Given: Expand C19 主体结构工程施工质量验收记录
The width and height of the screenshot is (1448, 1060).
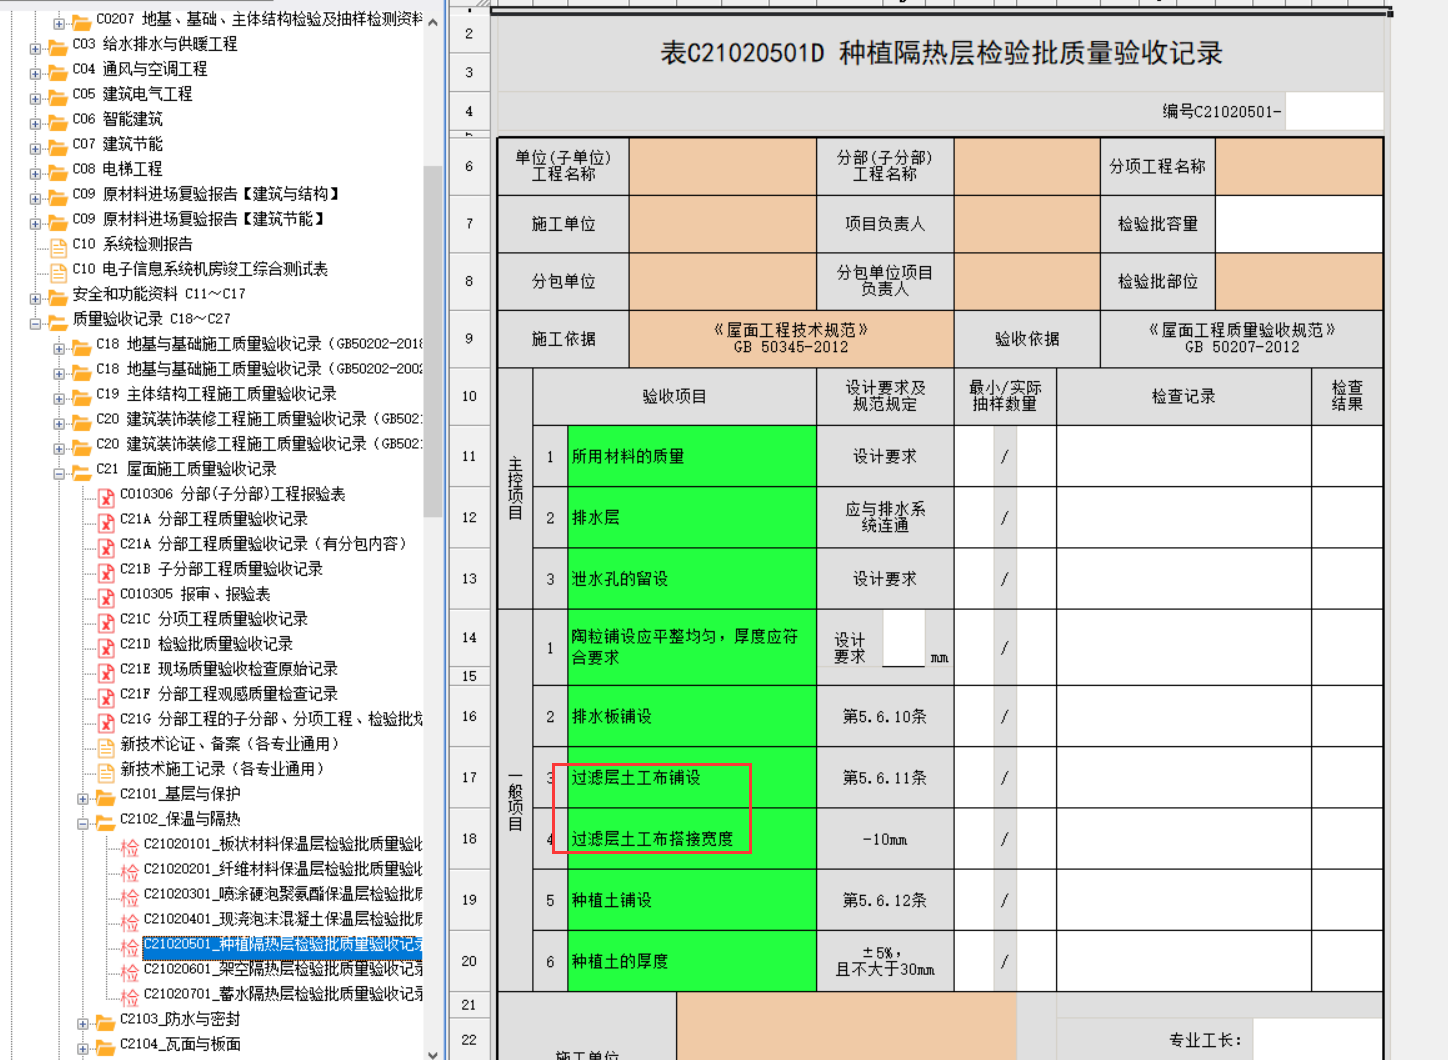Looking at the screenshot, I should click(59, 398).
